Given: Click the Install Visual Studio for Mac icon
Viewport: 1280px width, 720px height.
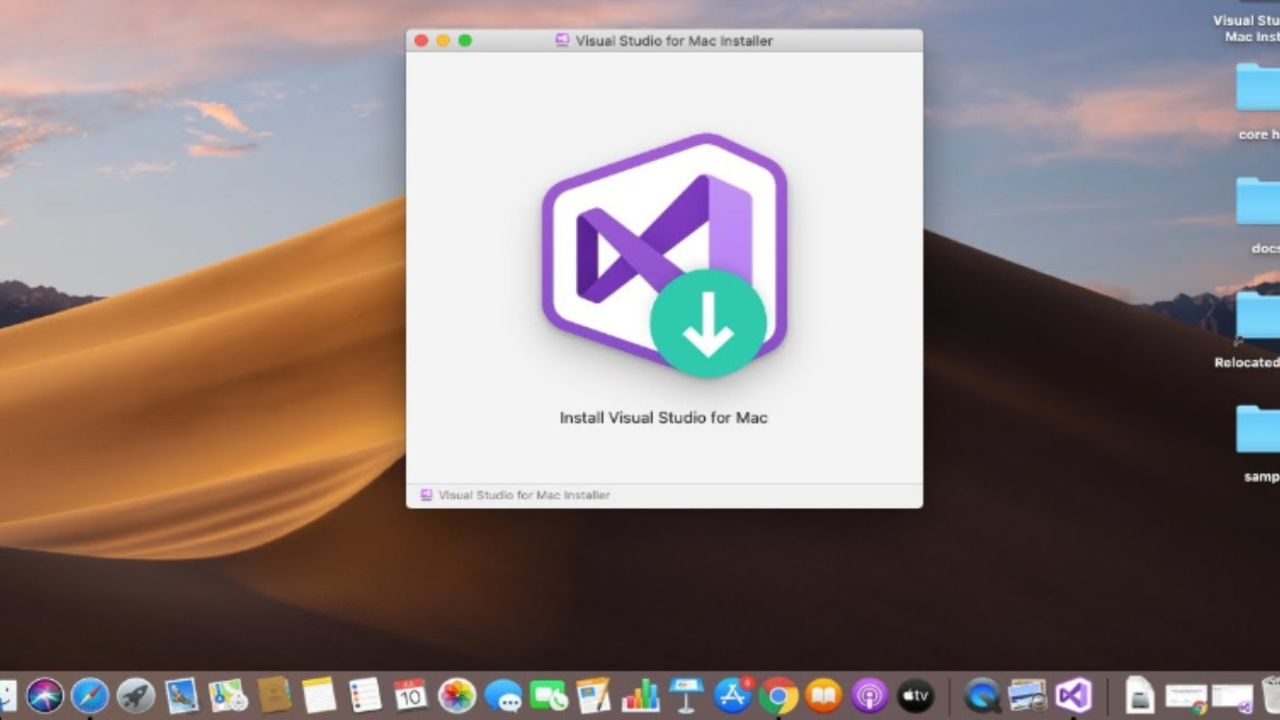Looking at the screenshot, I should coord(664,255).
